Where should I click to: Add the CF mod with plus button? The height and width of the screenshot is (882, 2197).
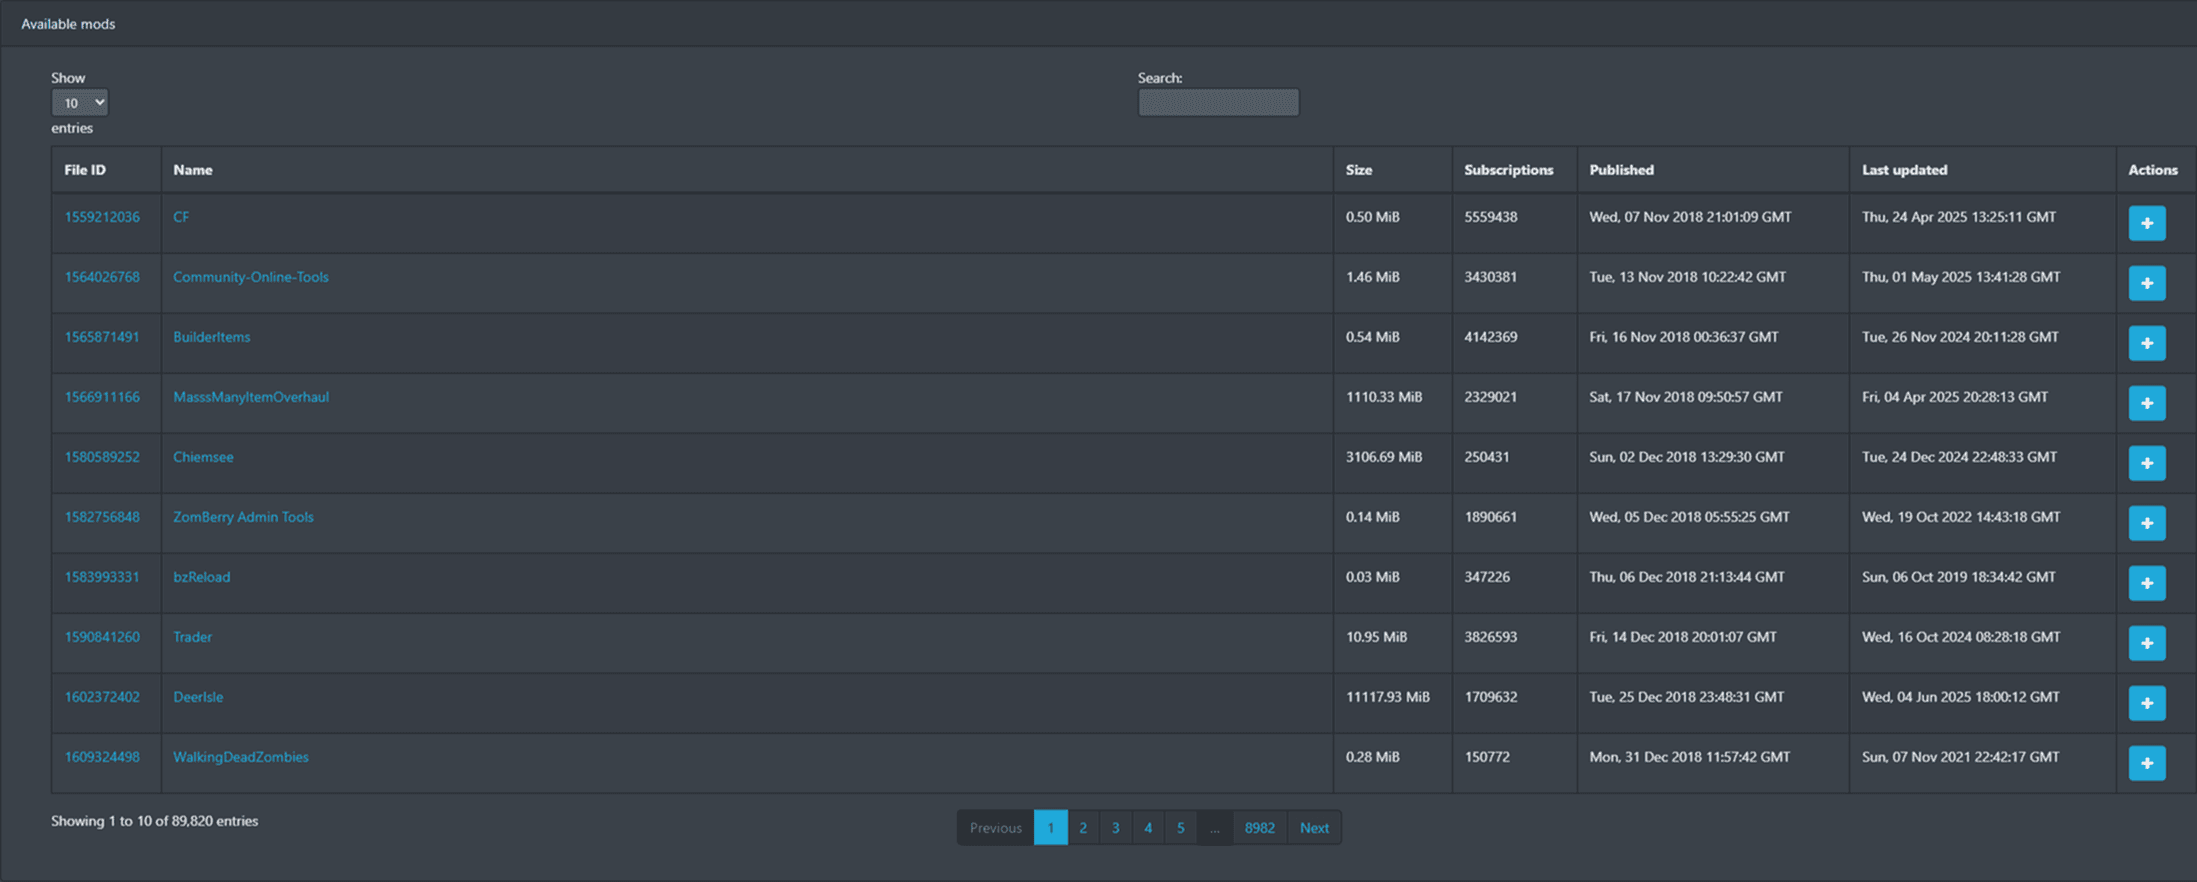click(2146, 223)
